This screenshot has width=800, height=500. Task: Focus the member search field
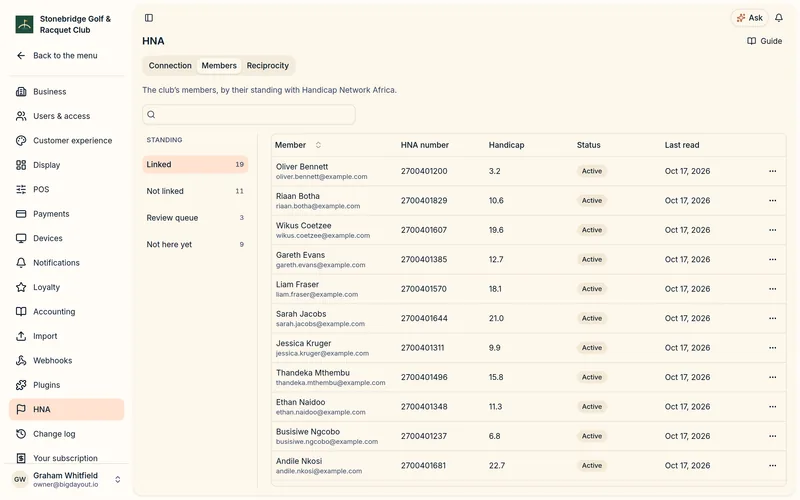(x=249, y=115)
